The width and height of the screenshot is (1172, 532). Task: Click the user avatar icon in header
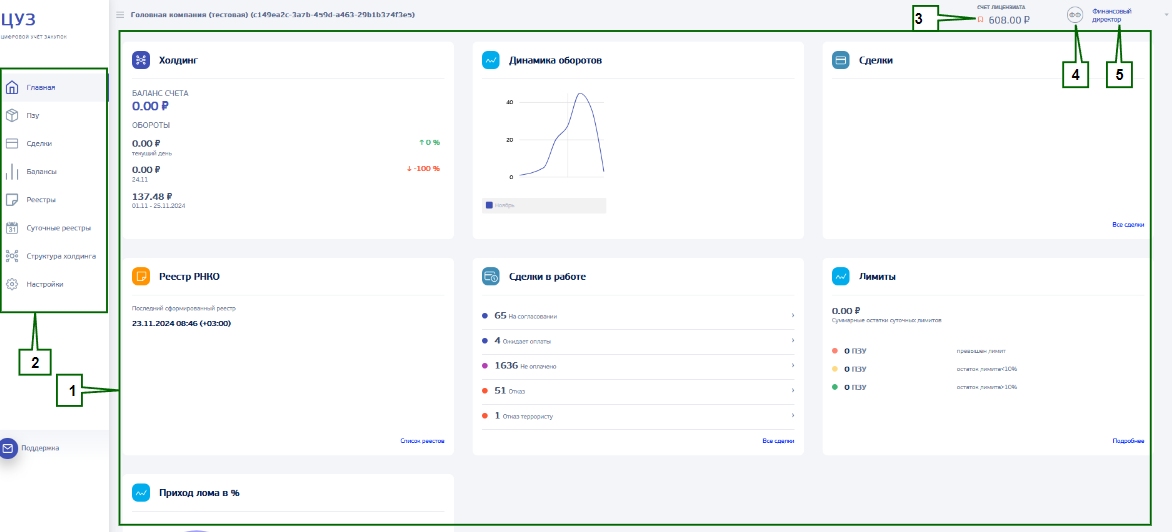point(1075,15)
